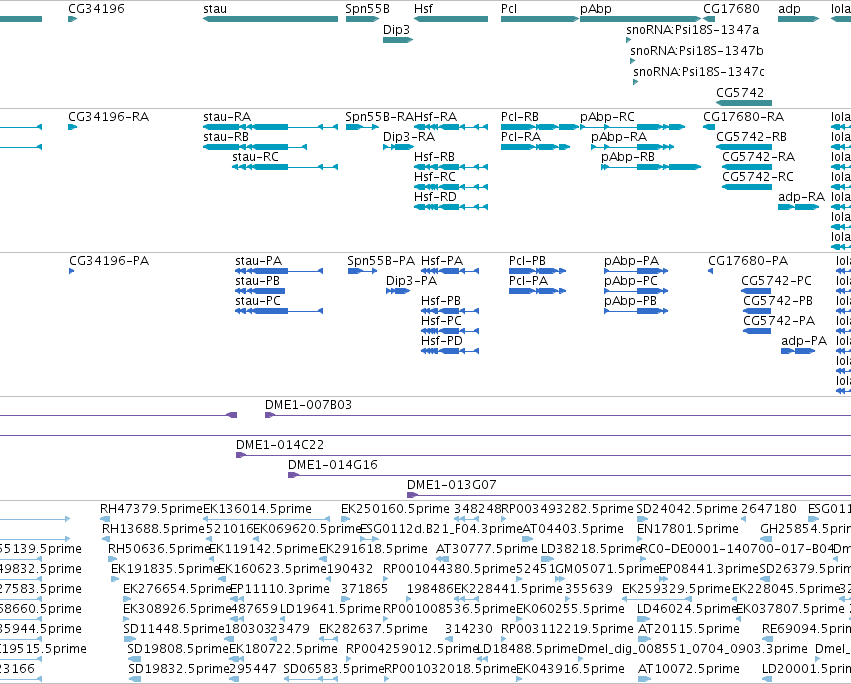Select DME1-014C22 clone feature
851x684 pixels.
click(543, 455)
